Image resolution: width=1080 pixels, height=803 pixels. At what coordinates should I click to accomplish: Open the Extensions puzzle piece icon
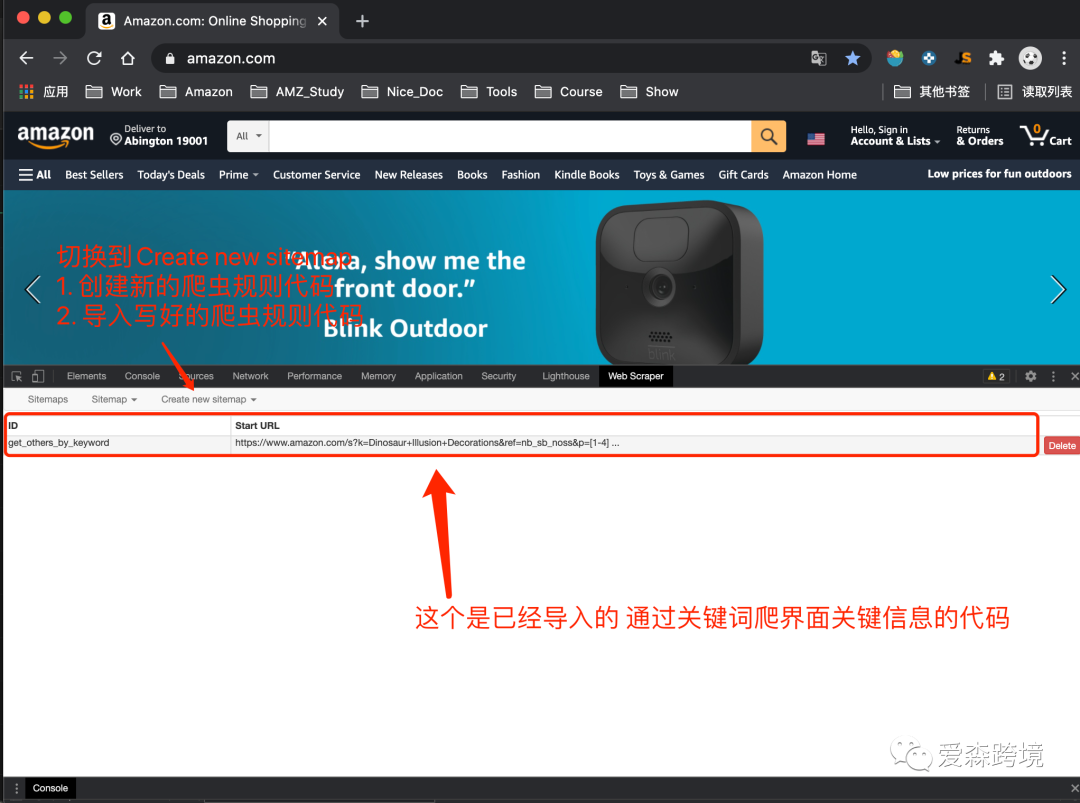(x=996, y=59)
